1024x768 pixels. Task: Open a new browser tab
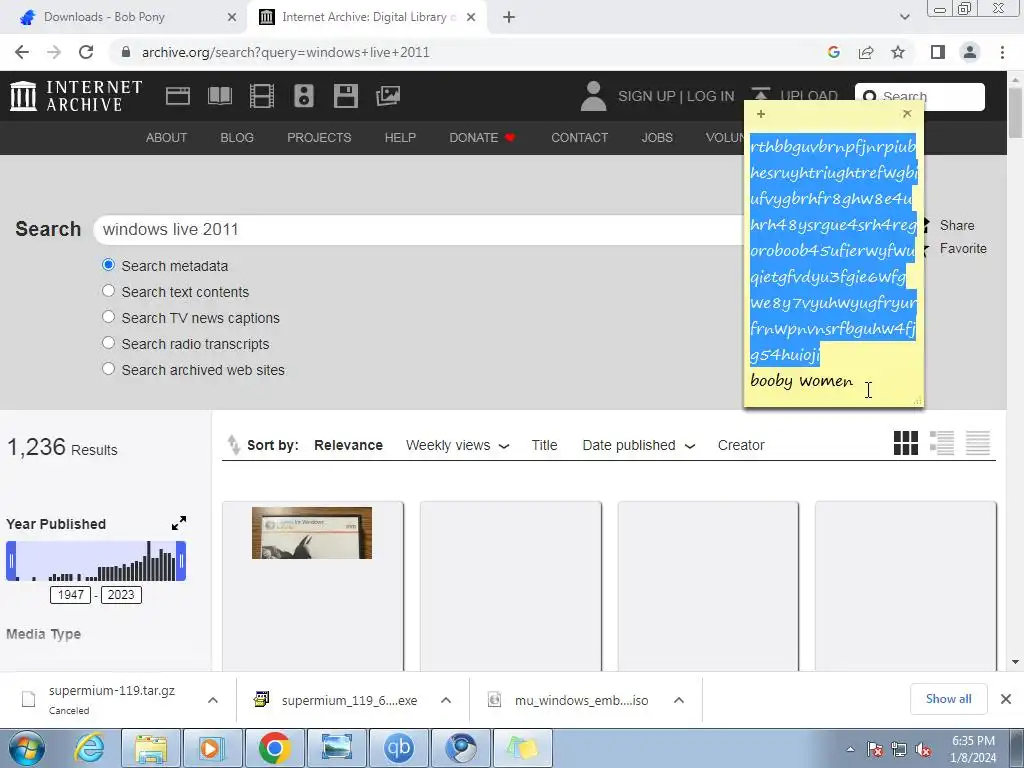[509, 17]
